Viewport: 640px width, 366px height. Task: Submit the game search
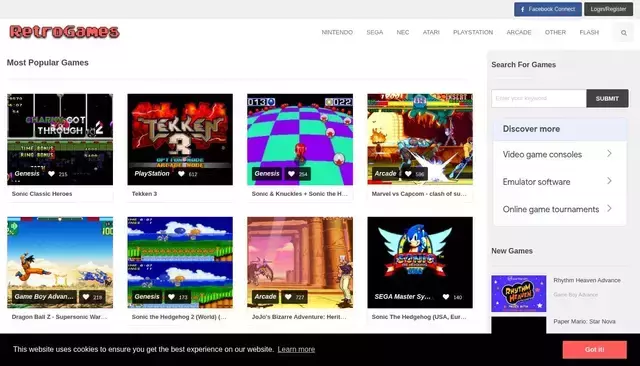[x=607, y=98]
